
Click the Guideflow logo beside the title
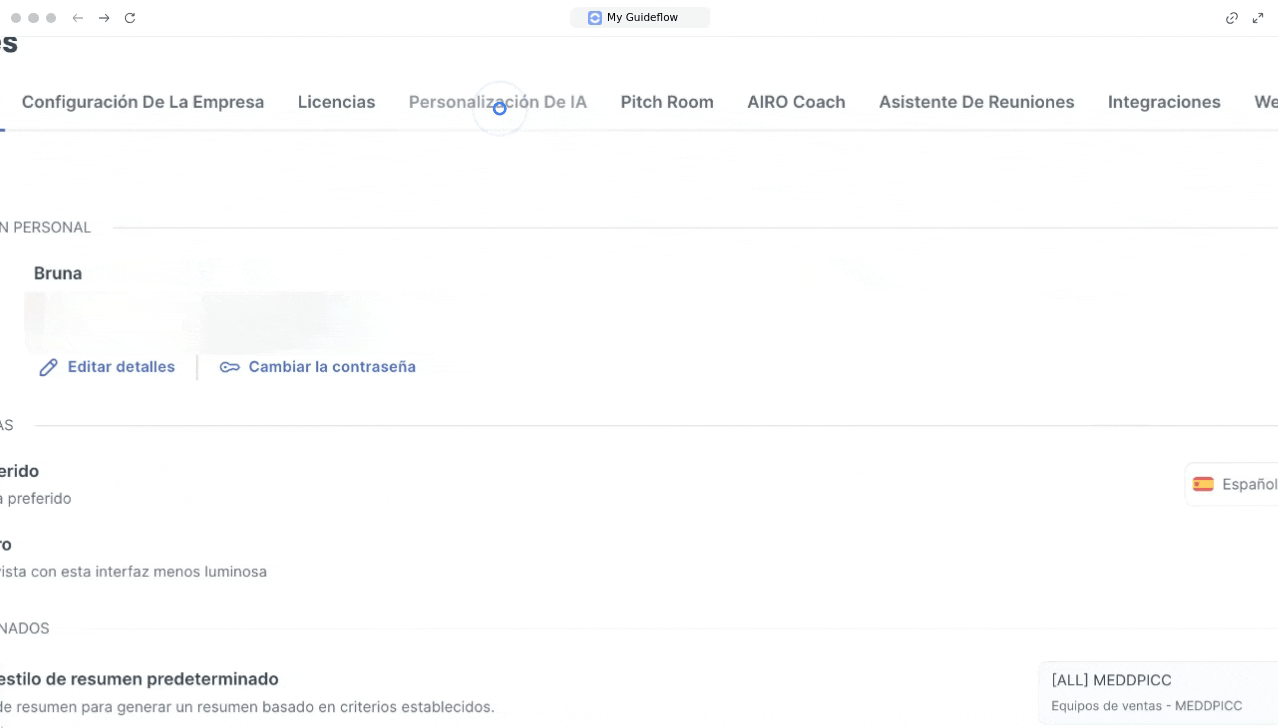[x=595, y=18]
